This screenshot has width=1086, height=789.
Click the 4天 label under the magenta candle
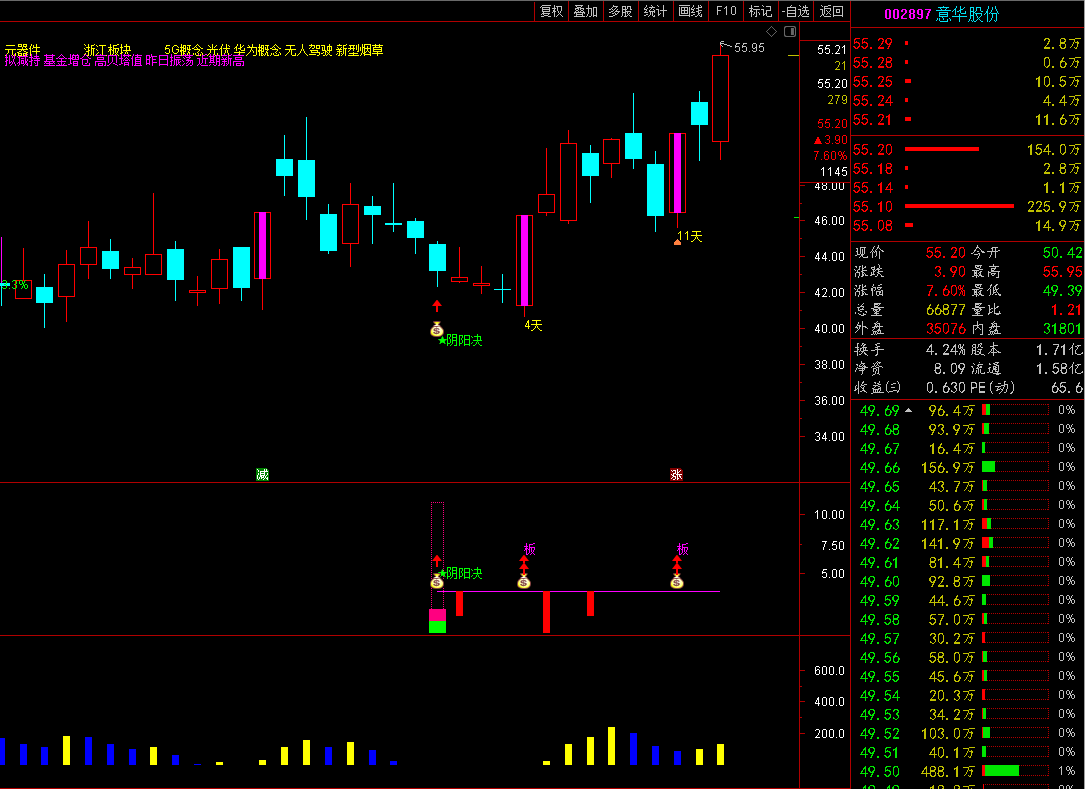(x=533, y=326)
